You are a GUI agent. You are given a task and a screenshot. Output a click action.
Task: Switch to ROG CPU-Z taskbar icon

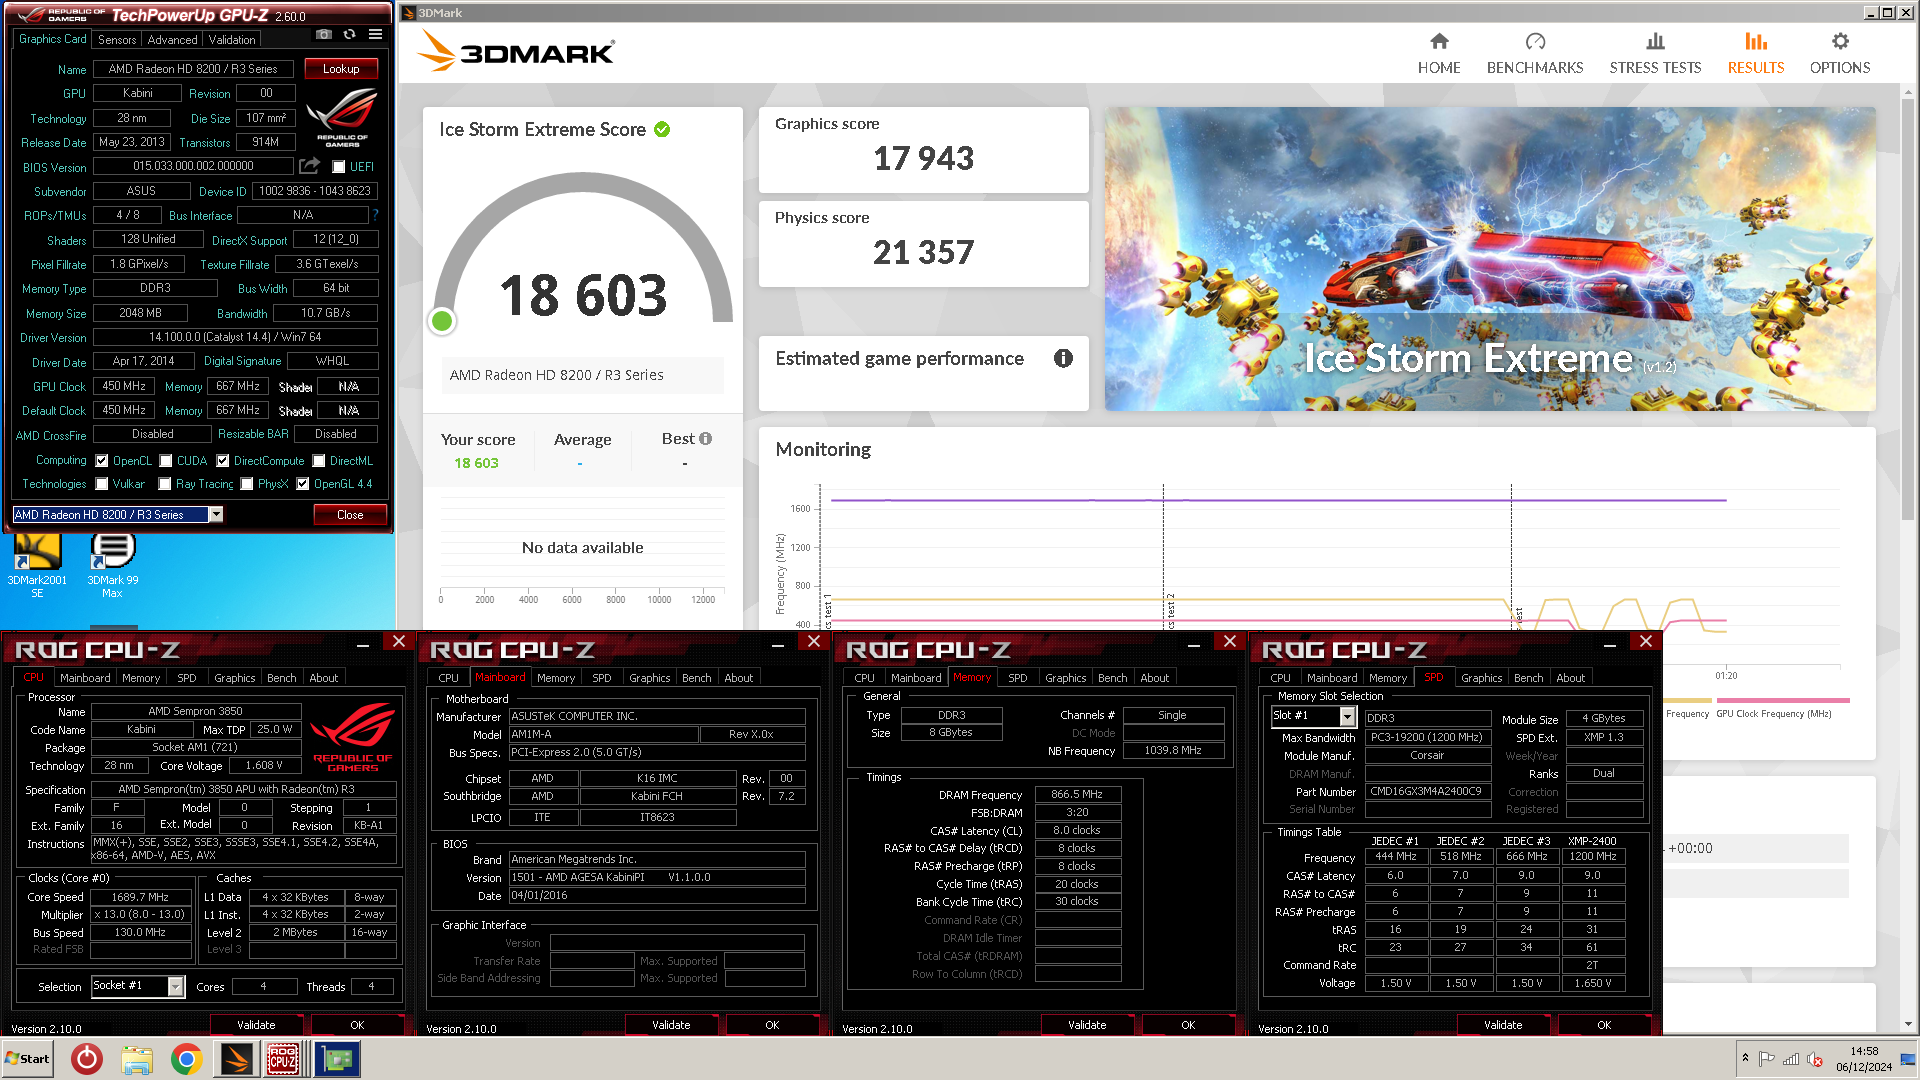pos(283,1059)
